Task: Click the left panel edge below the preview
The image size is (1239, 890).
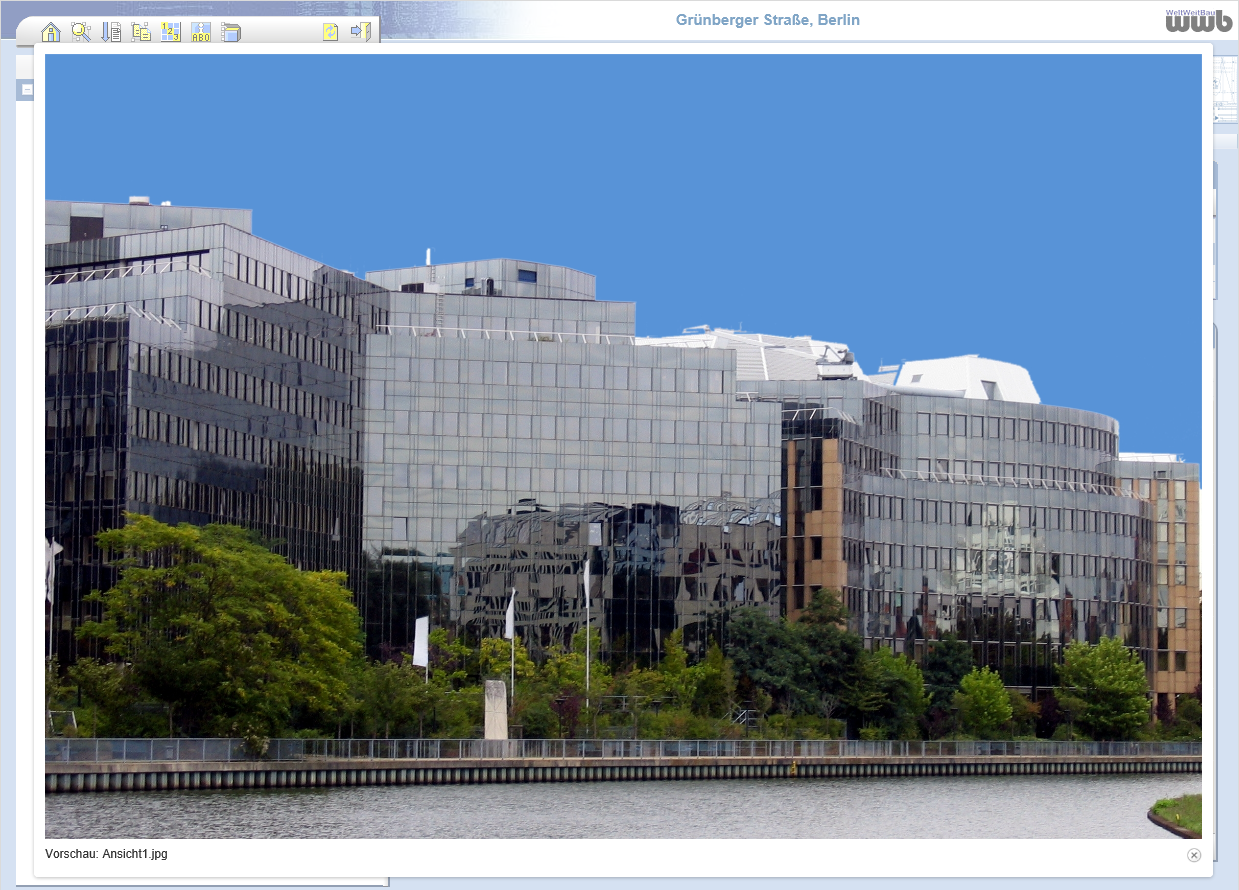Action: [x=200, y=882]
